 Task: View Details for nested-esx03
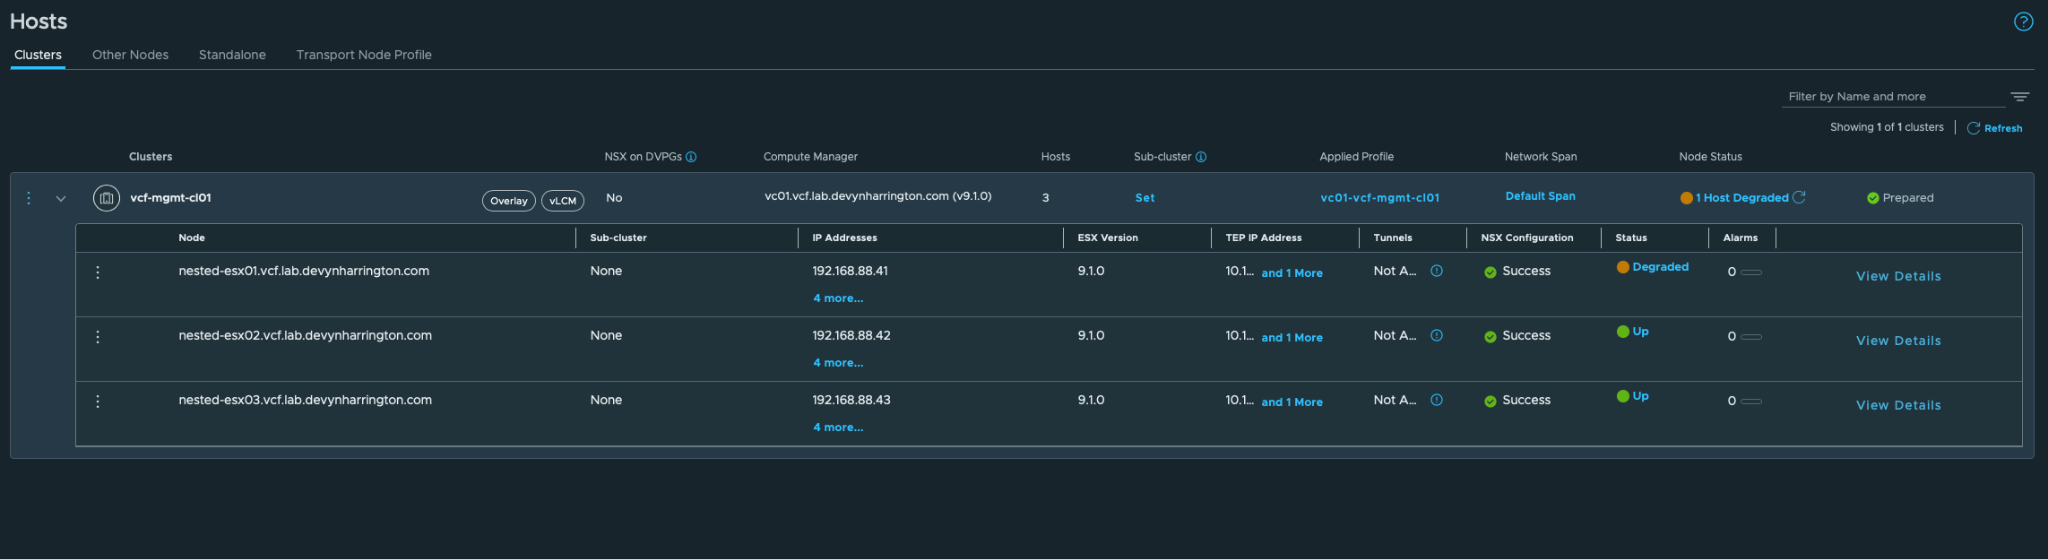pyautogui.click(x=1898, y=405)
